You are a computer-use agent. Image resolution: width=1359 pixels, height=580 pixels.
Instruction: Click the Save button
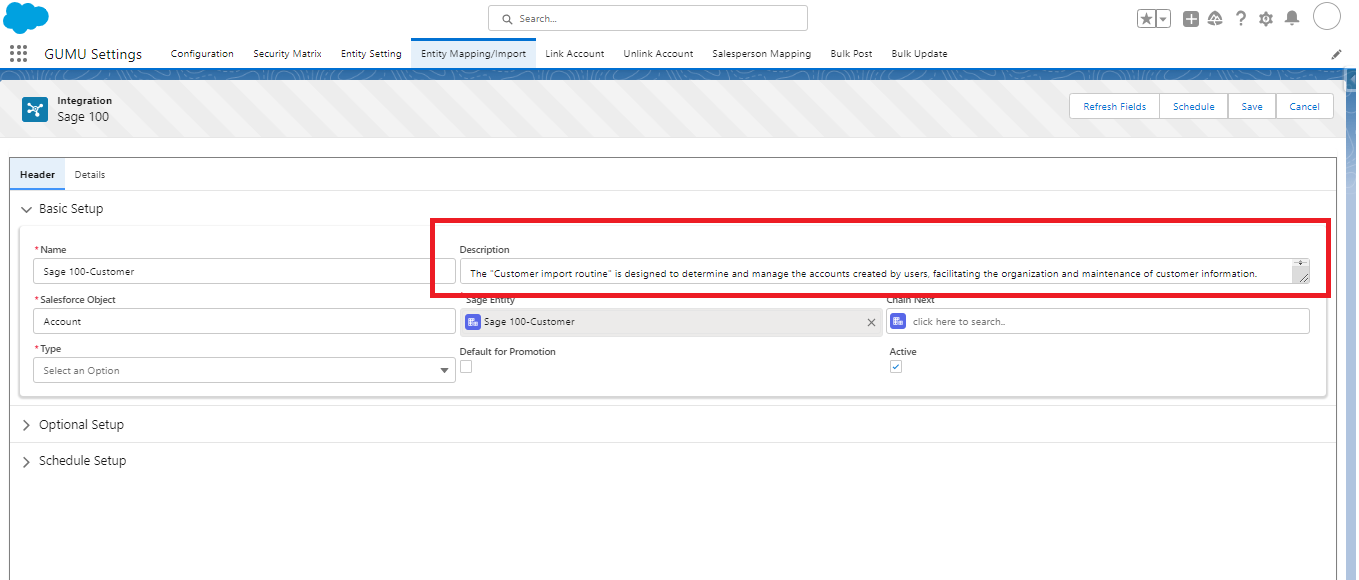click(x=1252, y=107)
